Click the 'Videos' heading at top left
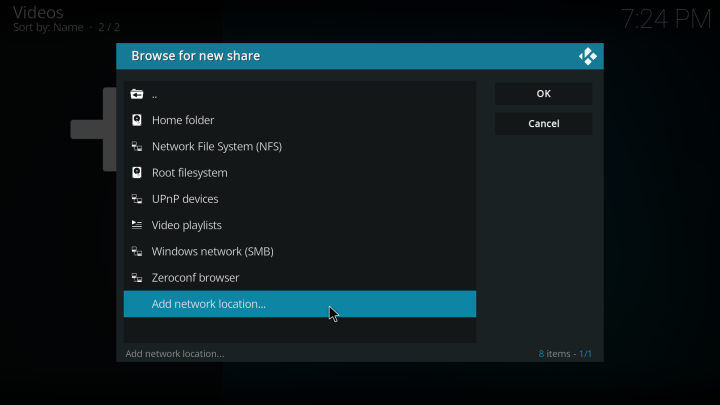720x405 pixels. (x=39, y=12)
